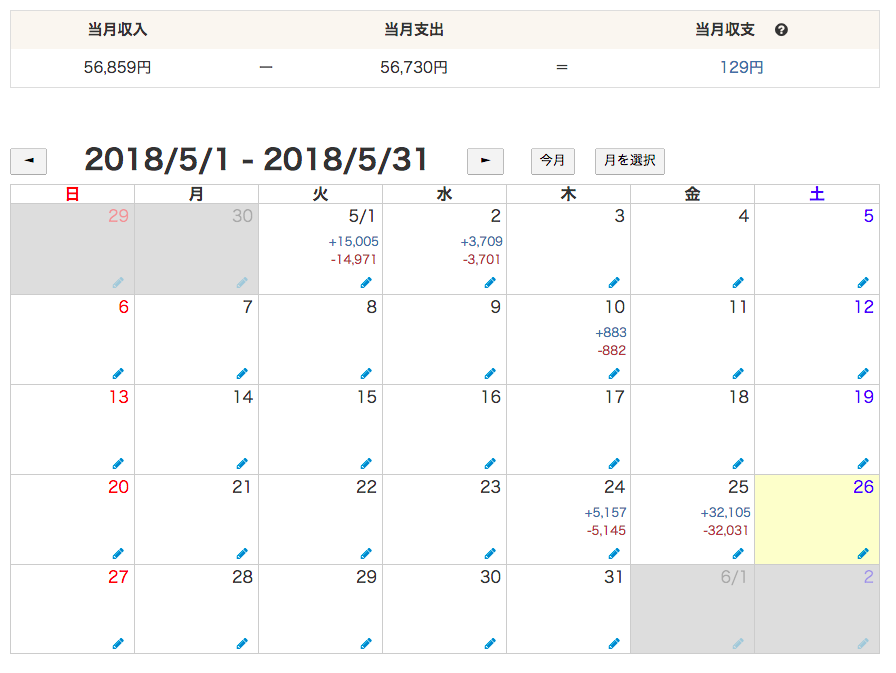Go to next month with right arrow

pos(485,161)
